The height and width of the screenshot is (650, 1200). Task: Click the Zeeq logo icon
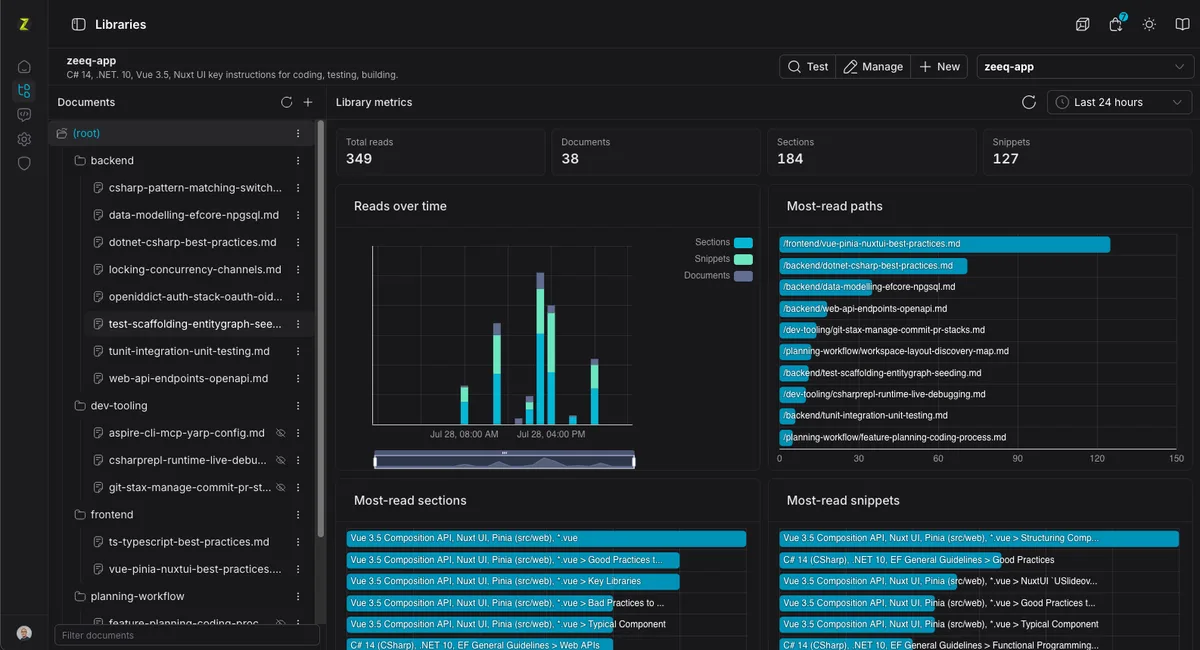pyautogui.click(x=24, y=24)
